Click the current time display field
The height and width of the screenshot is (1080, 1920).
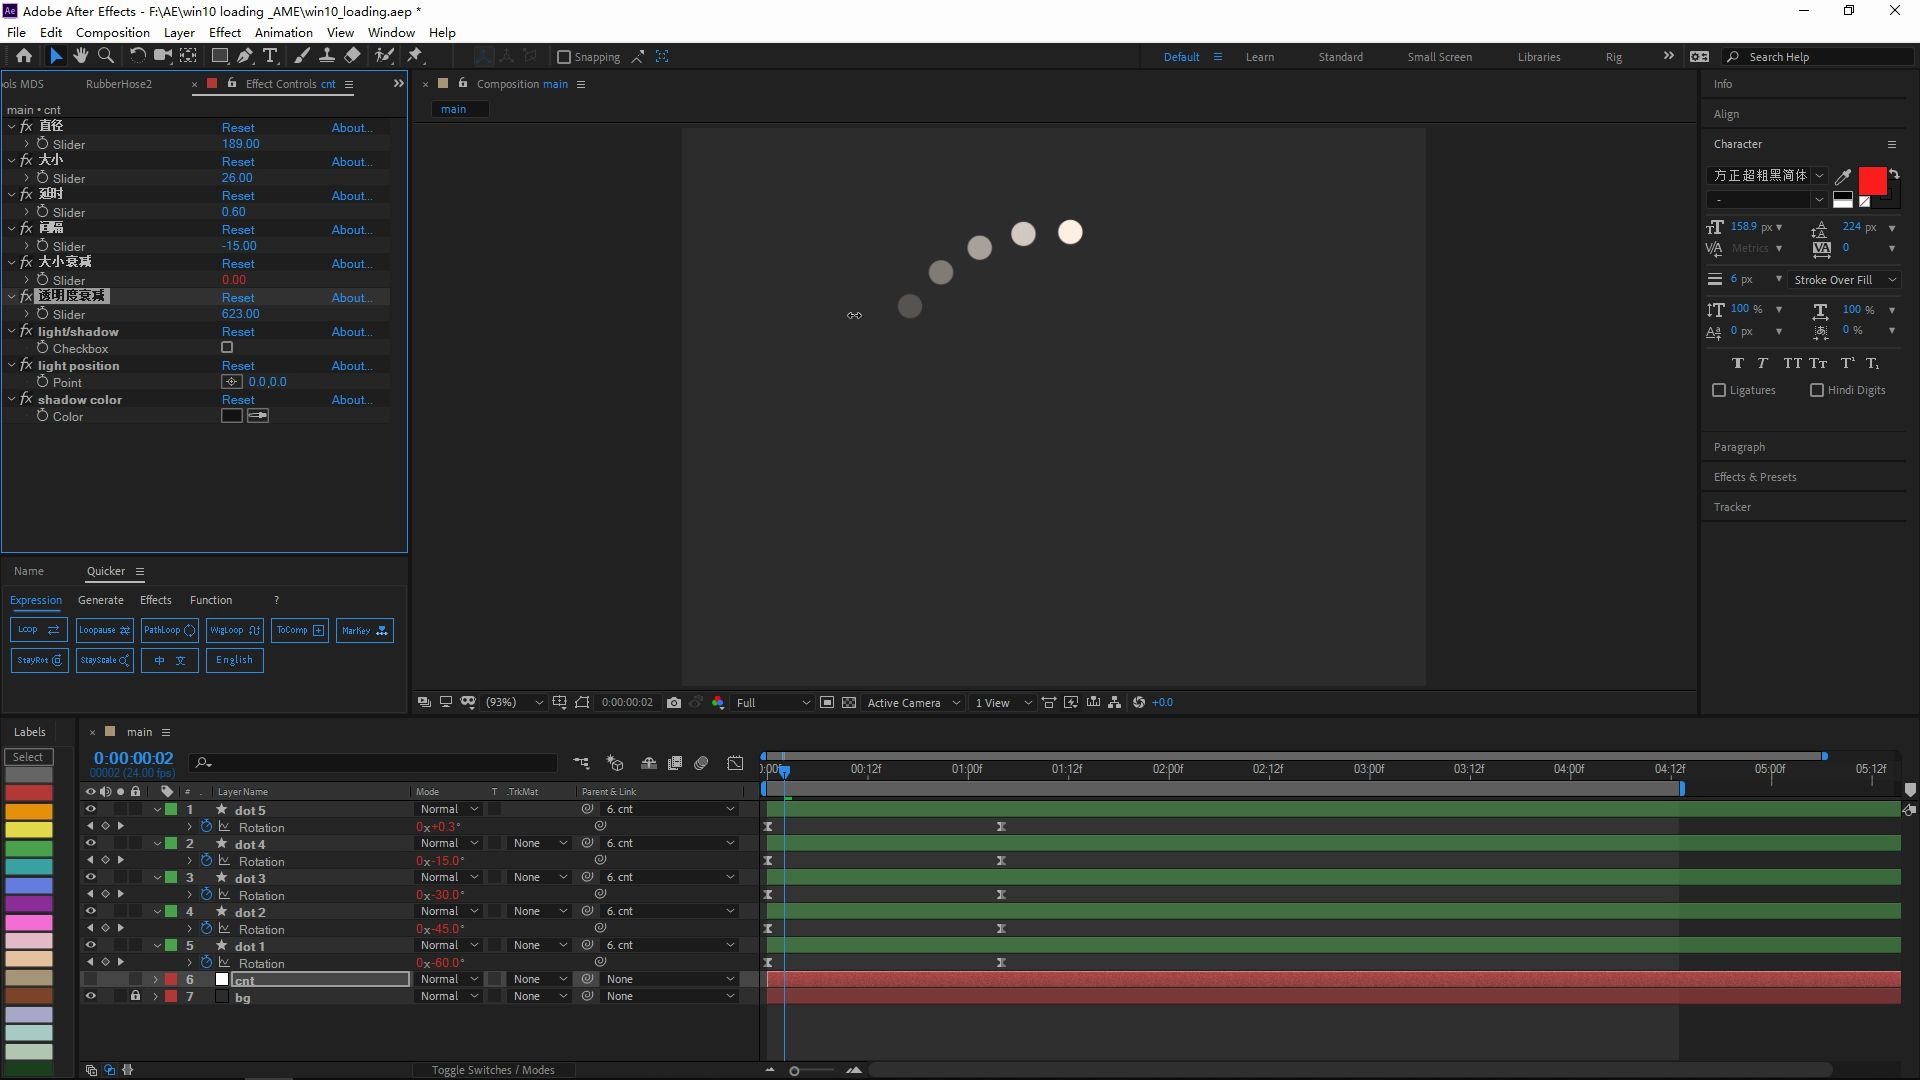(x=132, y=757)
